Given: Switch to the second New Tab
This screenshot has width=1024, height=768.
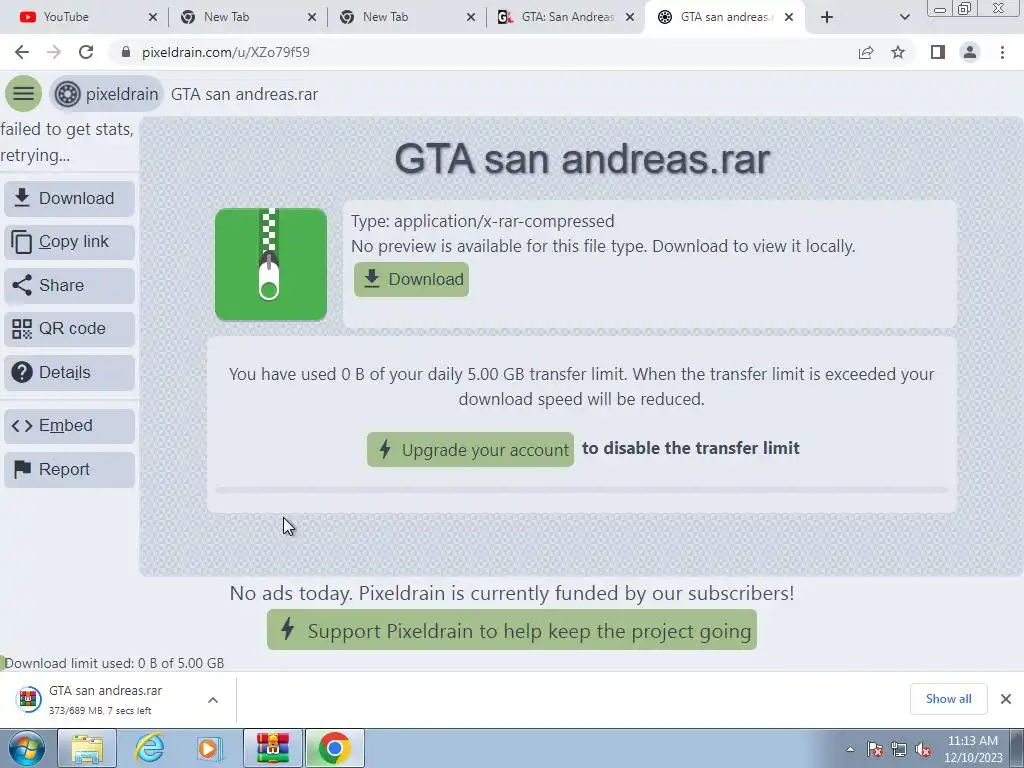Looking at the screenshot, I should 407,17.
